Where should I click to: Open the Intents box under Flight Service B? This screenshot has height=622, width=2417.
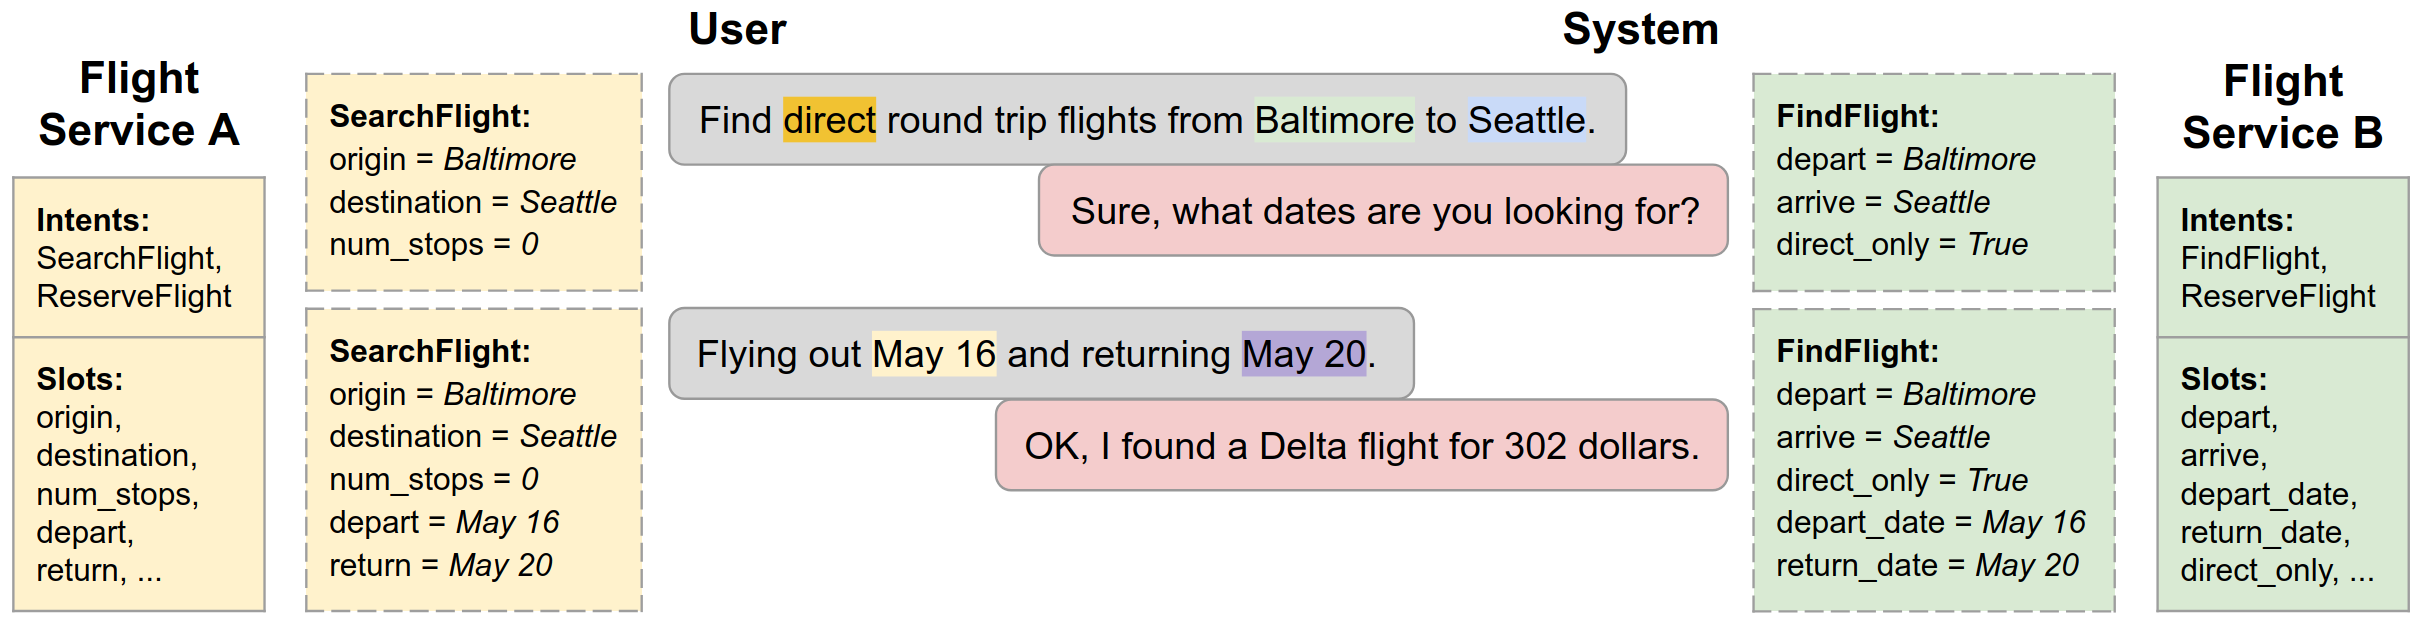coord(2282,258)
